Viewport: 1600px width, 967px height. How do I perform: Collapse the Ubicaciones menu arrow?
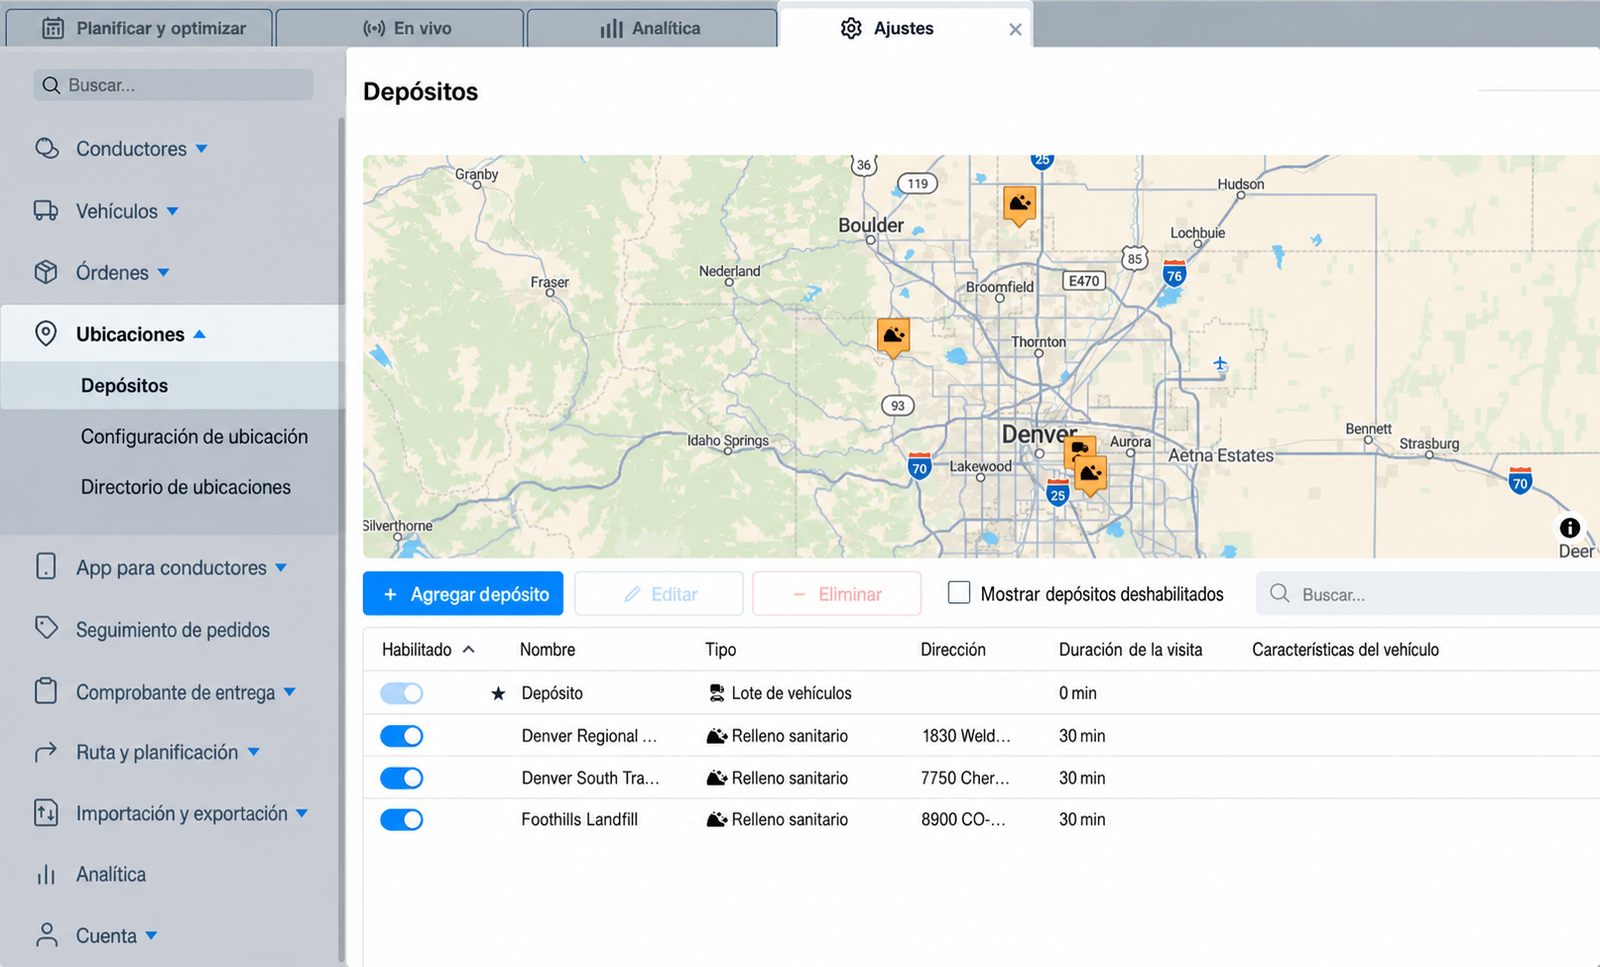click(x=199, y=334)
